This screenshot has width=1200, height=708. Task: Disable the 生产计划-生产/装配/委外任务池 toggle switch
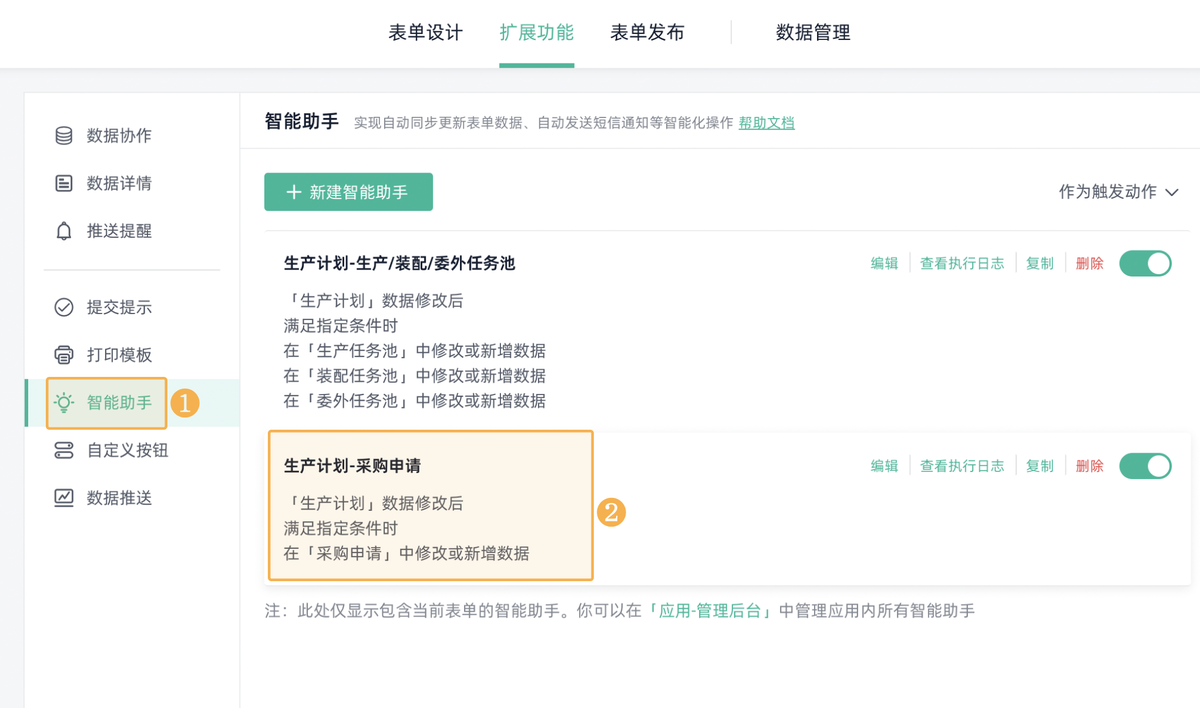coord(1145,263)
